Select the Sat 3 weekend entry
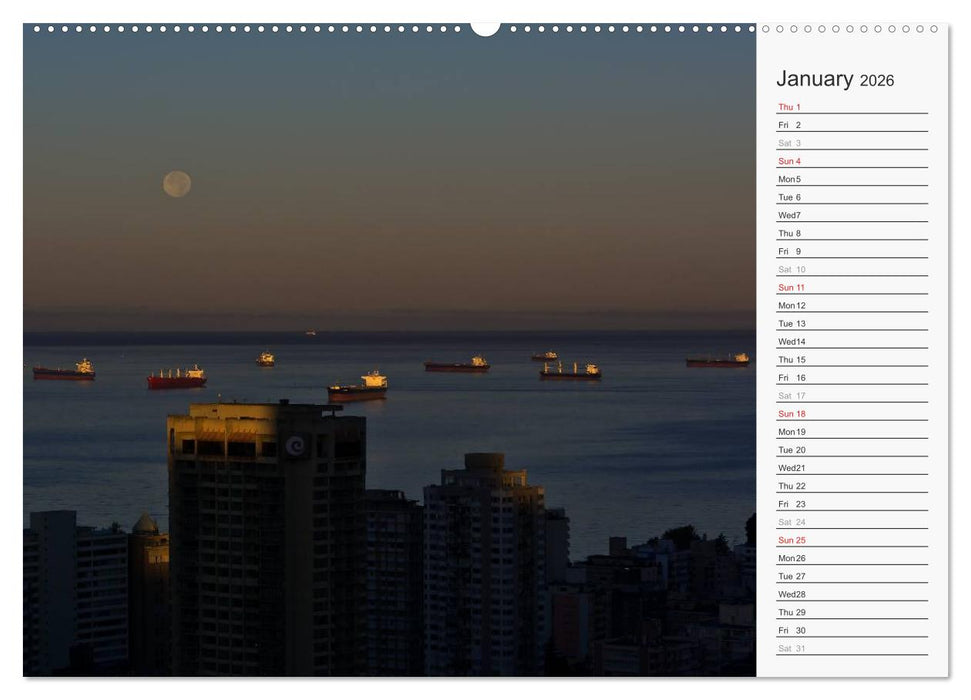 coord(789,142)
